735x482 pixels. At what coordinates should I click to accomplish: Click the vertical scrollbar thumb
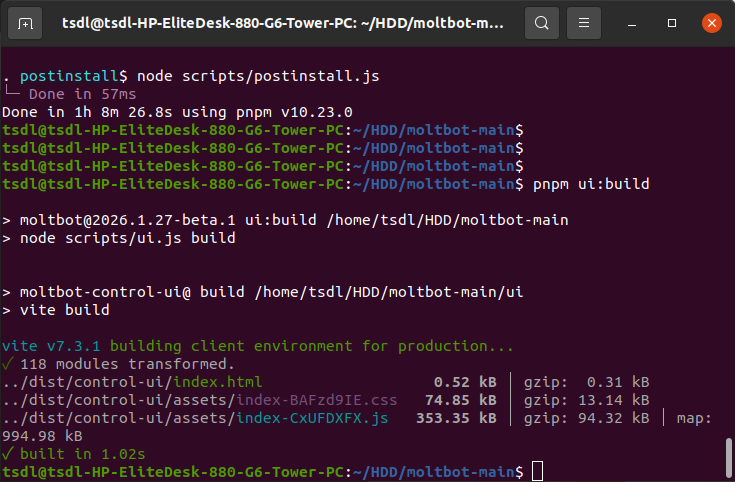727,459
